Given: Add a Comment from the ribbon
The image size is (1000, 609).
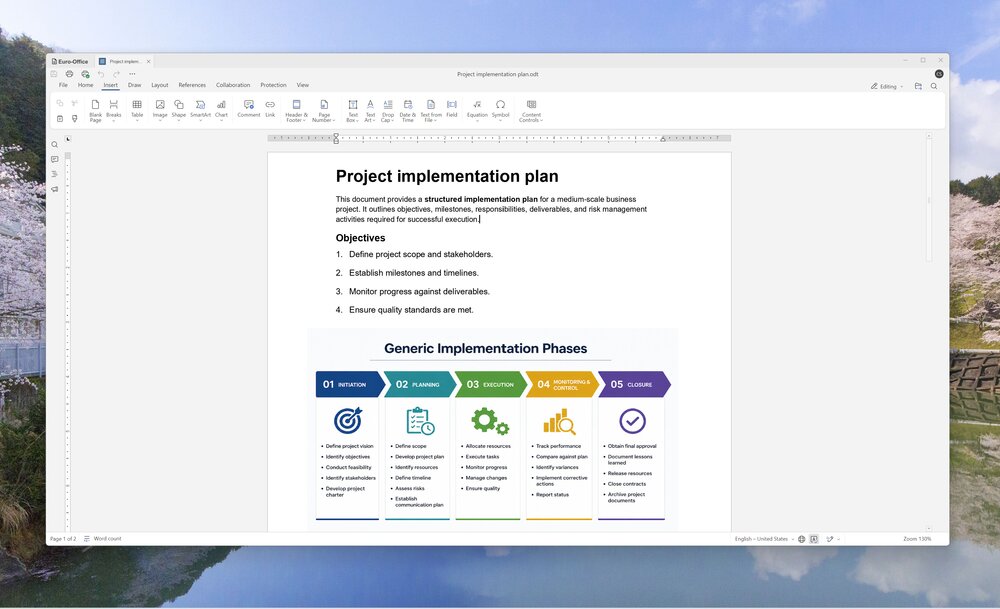Looking at the screenshot, I should 249,108.
